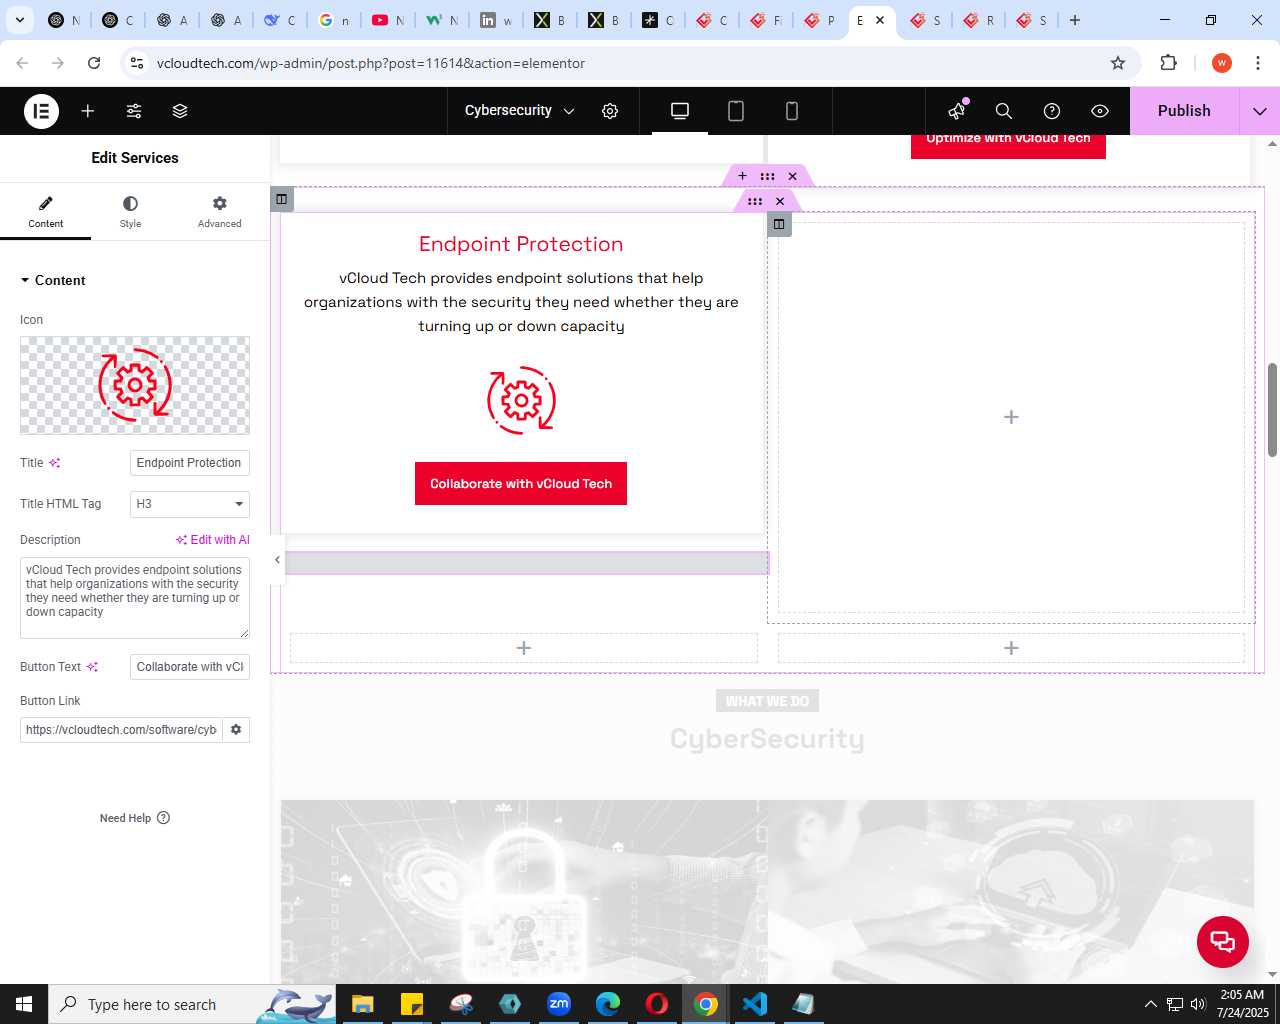1280x1024 pixels.
Task: Select the Endpoint Protection heading
Action: point(521,244)
